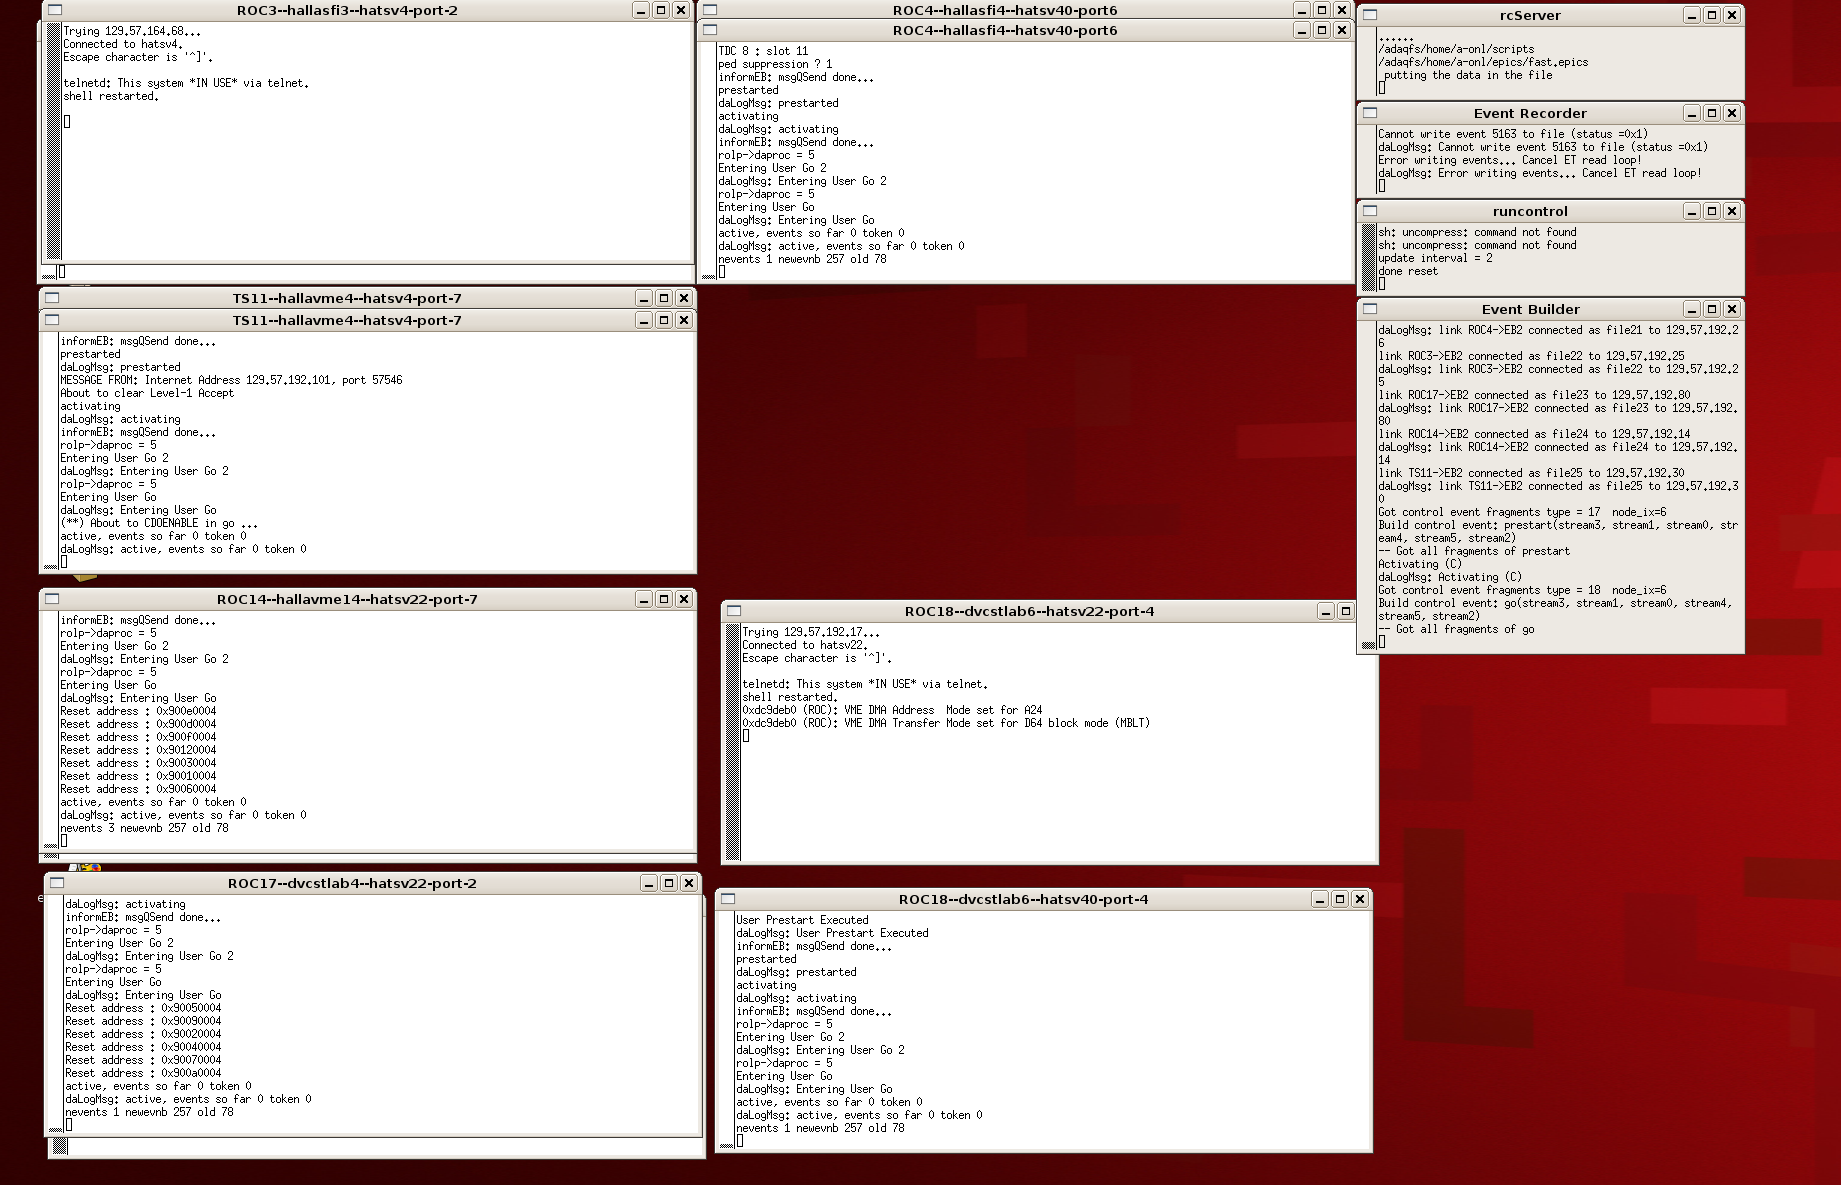Open window menu icon of ROC17--dvcstlab4 window

click(x=57, y=883)
